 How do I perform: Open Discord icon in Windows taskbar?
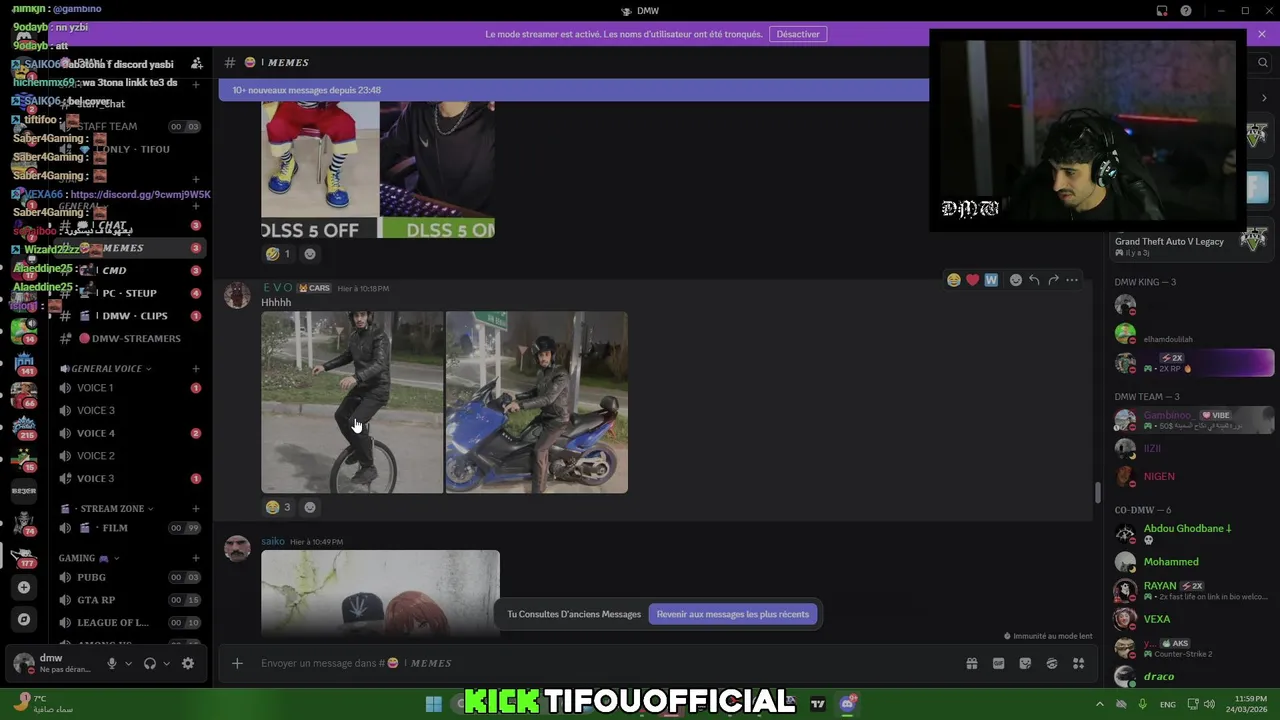[x=848, y=704]
